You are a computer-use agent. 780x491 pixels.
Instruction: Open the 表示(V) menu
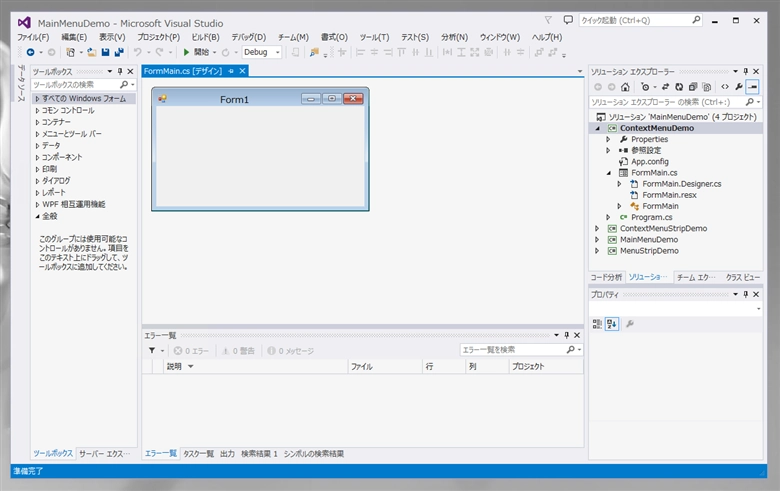click(x=112, y=37)
